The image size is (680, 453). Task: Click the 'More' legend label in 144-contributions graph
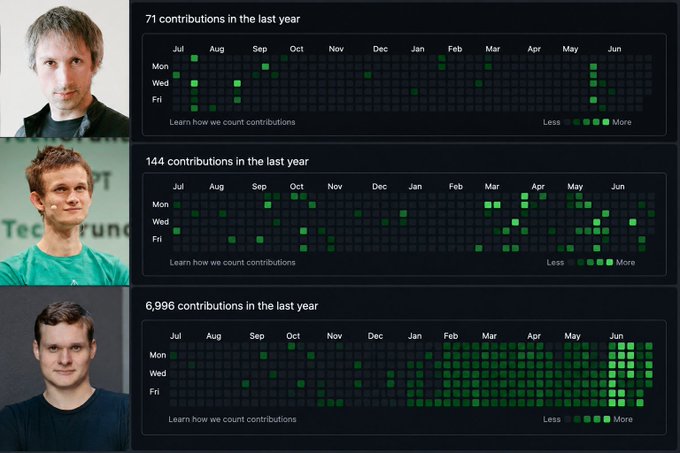click(x=625, y=262)
